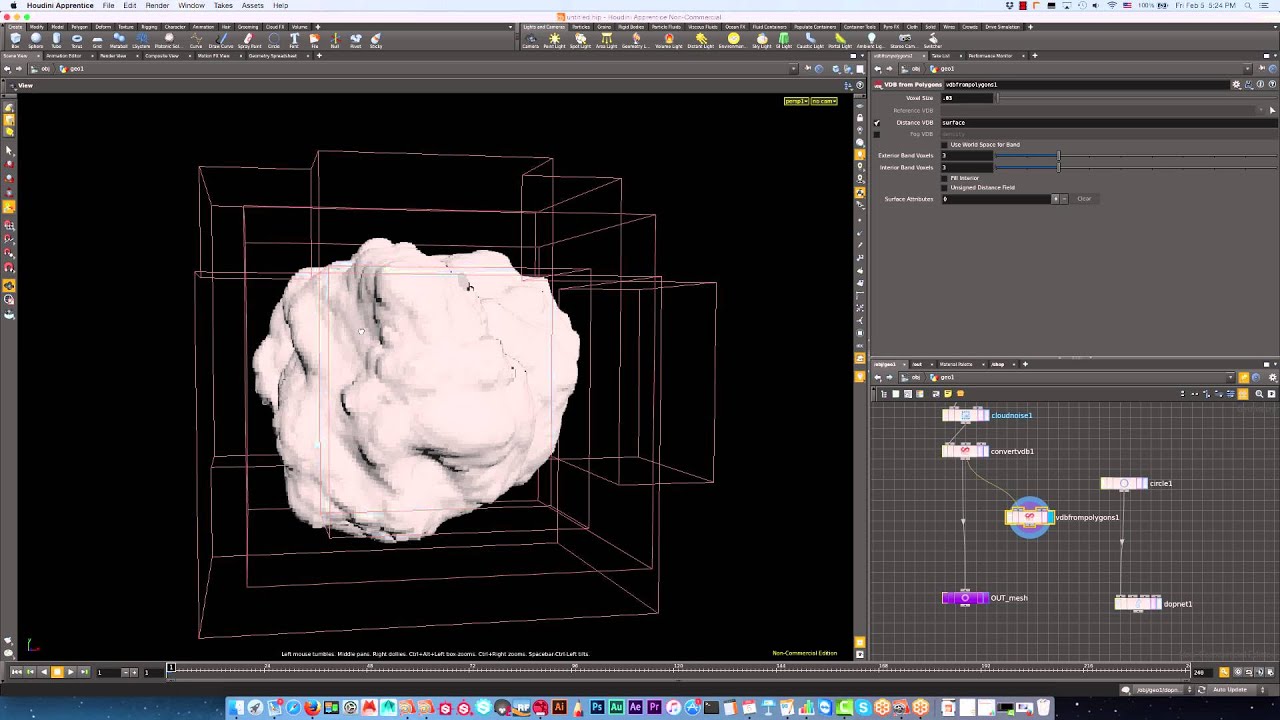
Task: Enable Use World Space for Band
Action: coord(945,145)
